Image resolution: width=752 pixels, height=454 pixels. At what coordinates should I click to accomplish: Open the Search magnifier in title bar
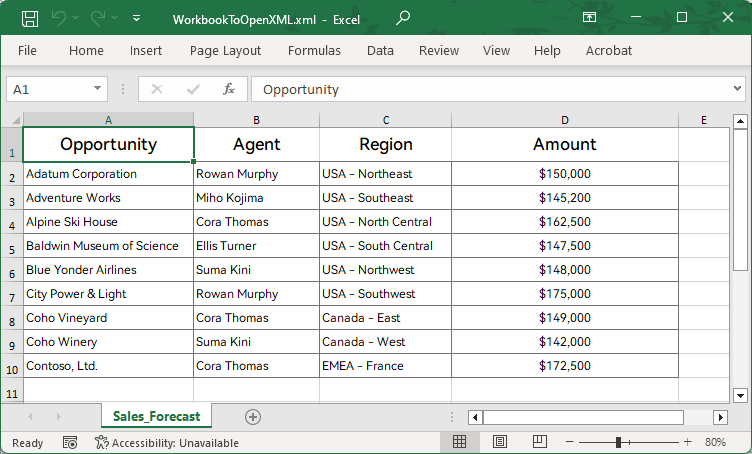tap(403, 18)
